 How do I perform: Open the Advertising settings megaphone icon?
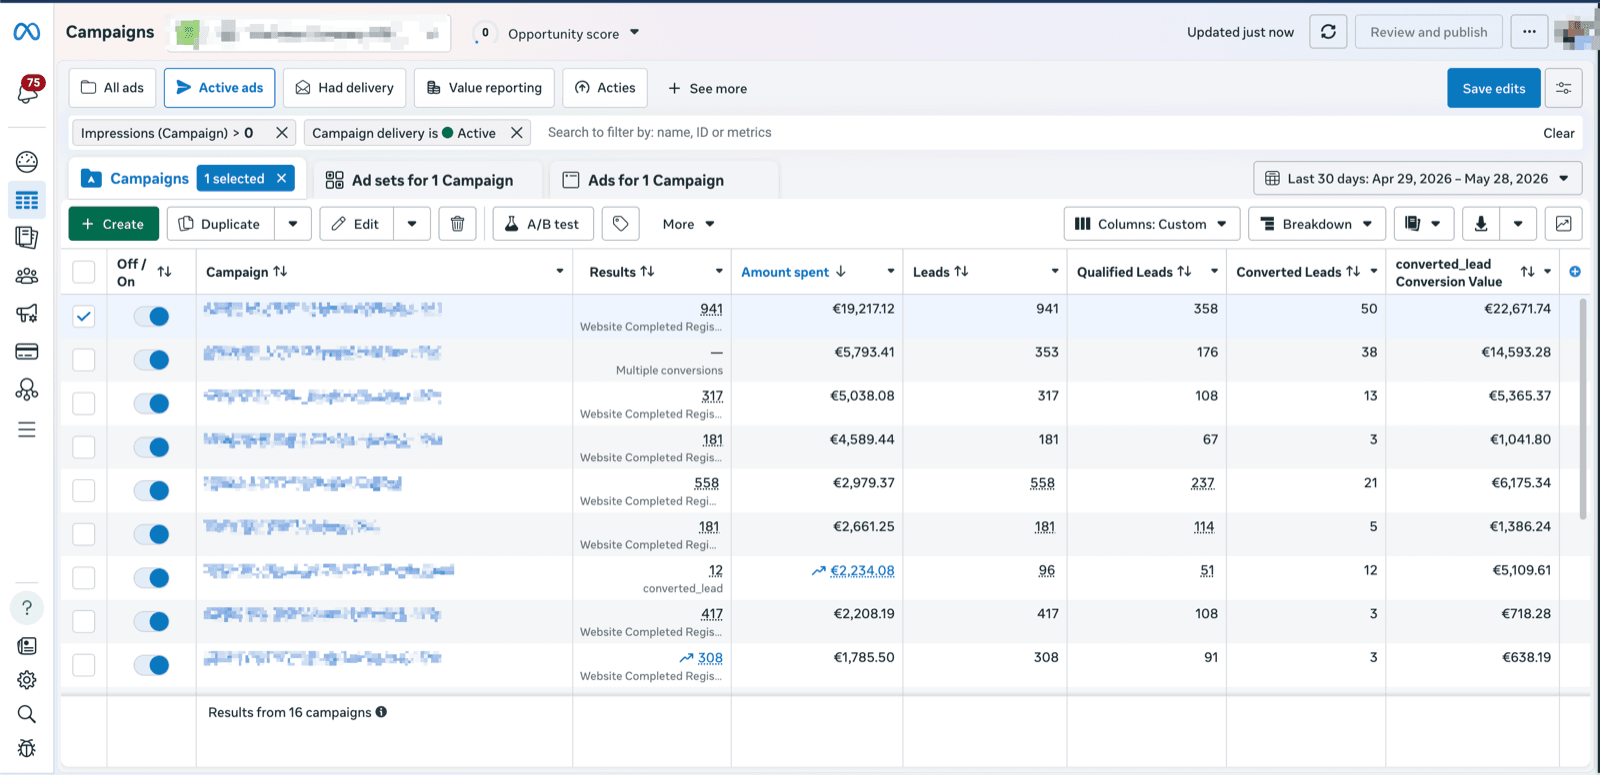pyautogui.click(x=27, y=314)
